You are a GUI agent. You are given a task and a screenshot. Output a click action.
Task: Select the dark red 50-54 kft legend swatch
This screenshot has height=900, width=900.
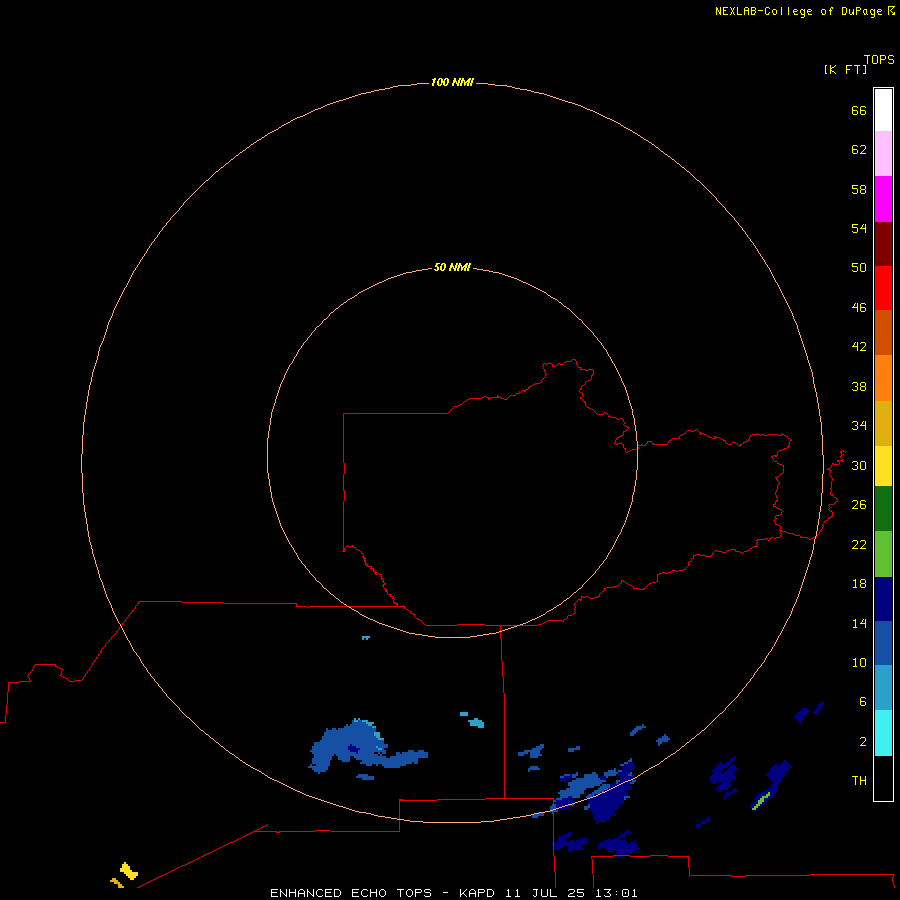[x=883, y=244]
